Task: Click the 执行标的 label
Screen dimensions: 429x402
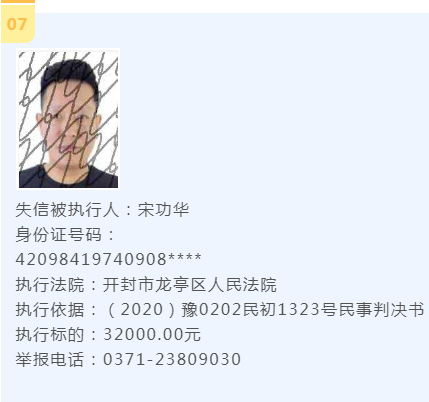Action: (50, 334)
